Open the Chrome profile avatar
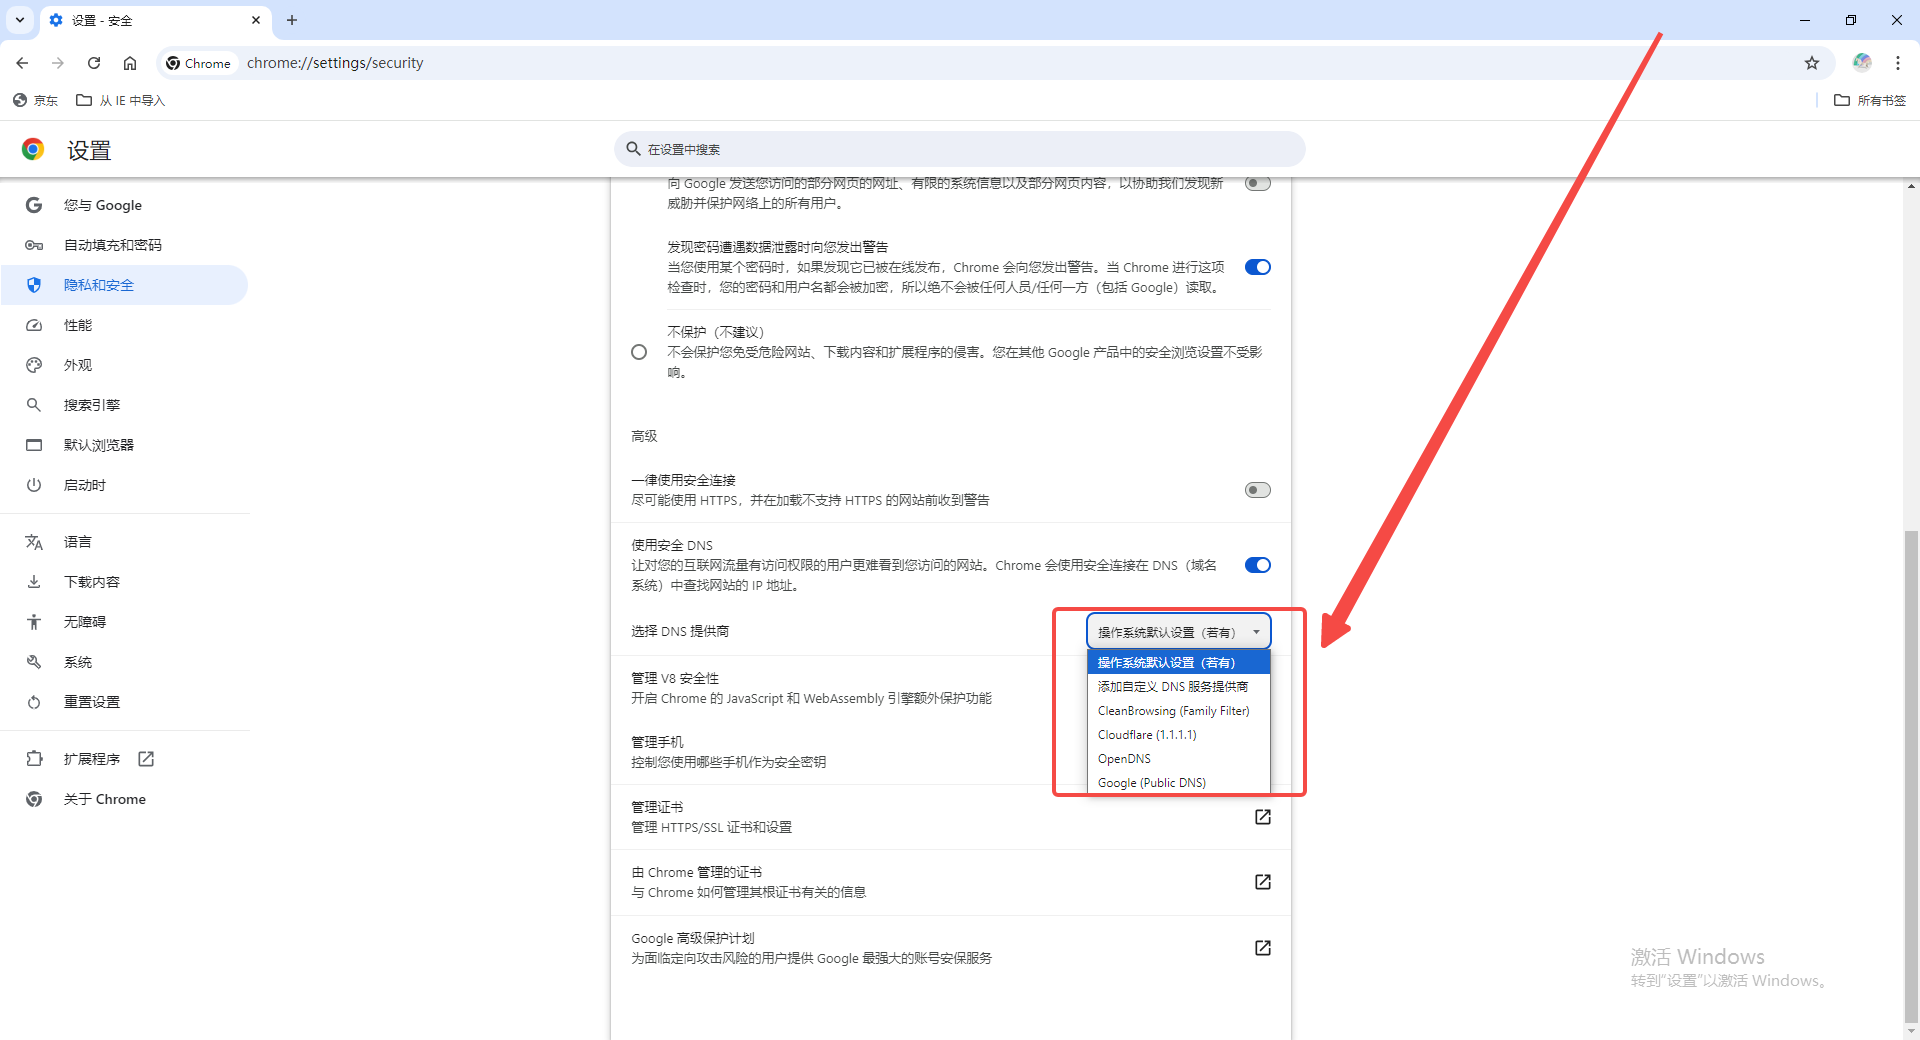Image resolution: width=1920 pixels, height=1040 pixels. (x=1862, y=62)
